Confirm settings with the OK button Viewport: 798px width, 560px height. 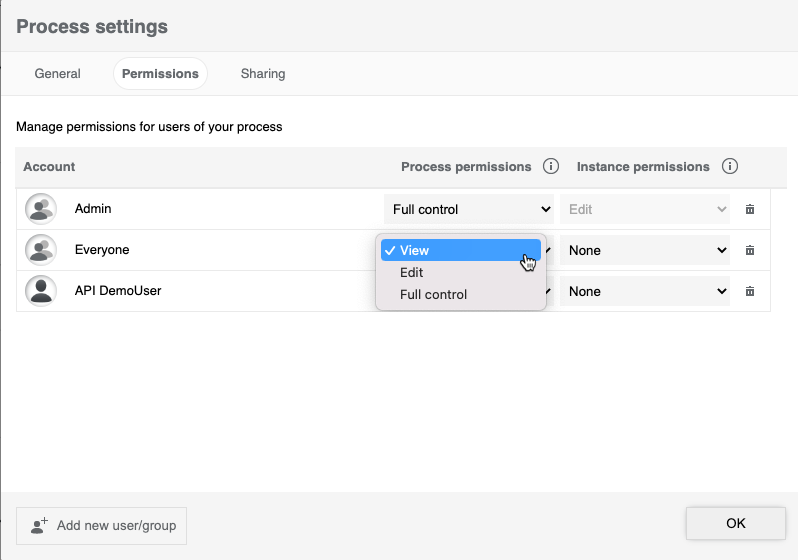point(735,523)
